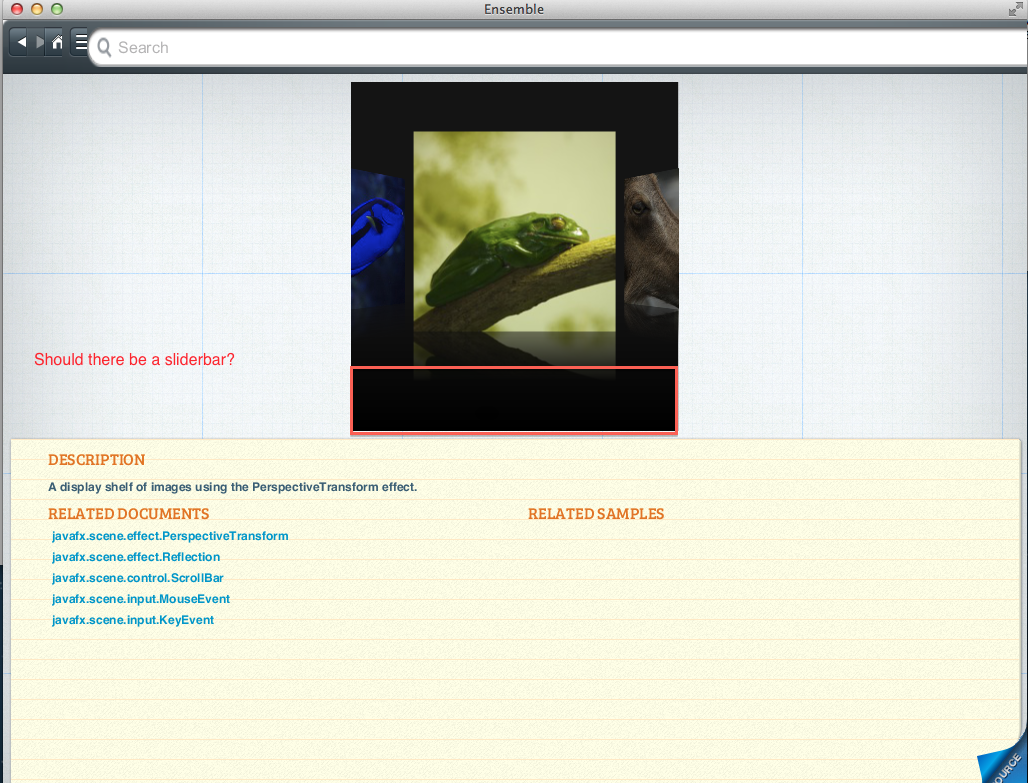This screenshot has height=783, width=1028.
Task: Click the Related Samples heading
Action: point(596,514)
